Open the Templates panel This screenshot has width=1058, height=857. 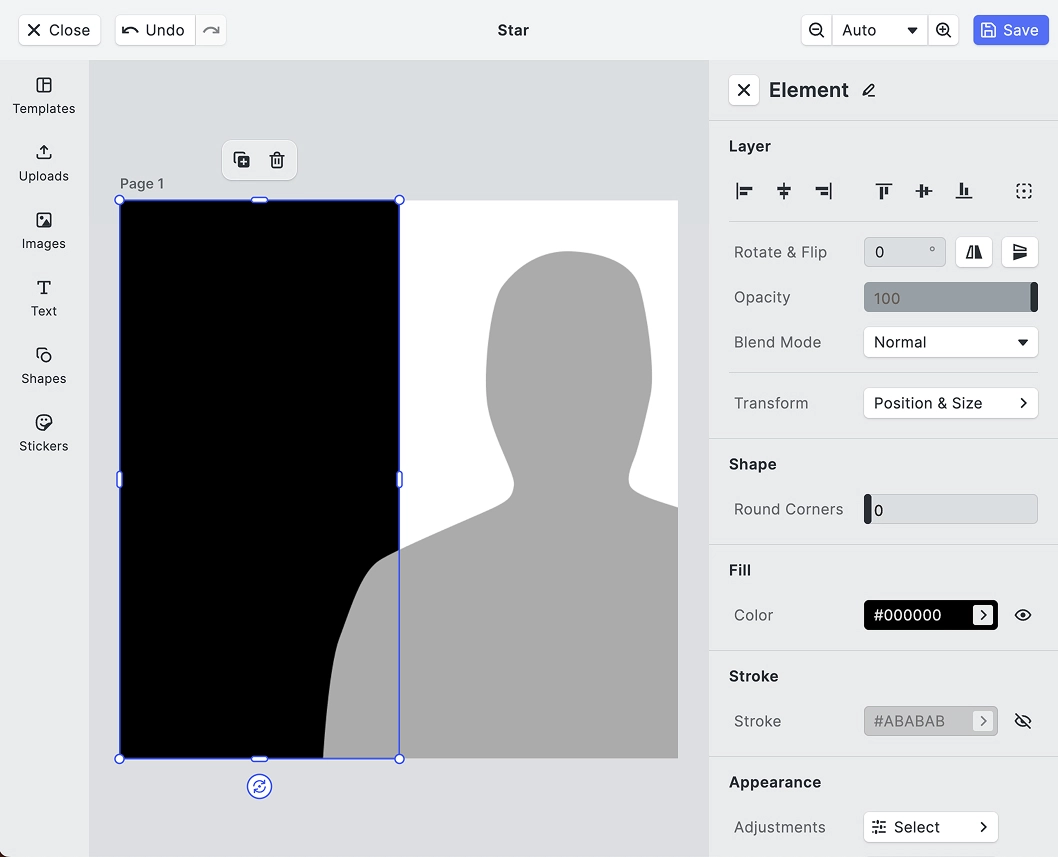44,95
